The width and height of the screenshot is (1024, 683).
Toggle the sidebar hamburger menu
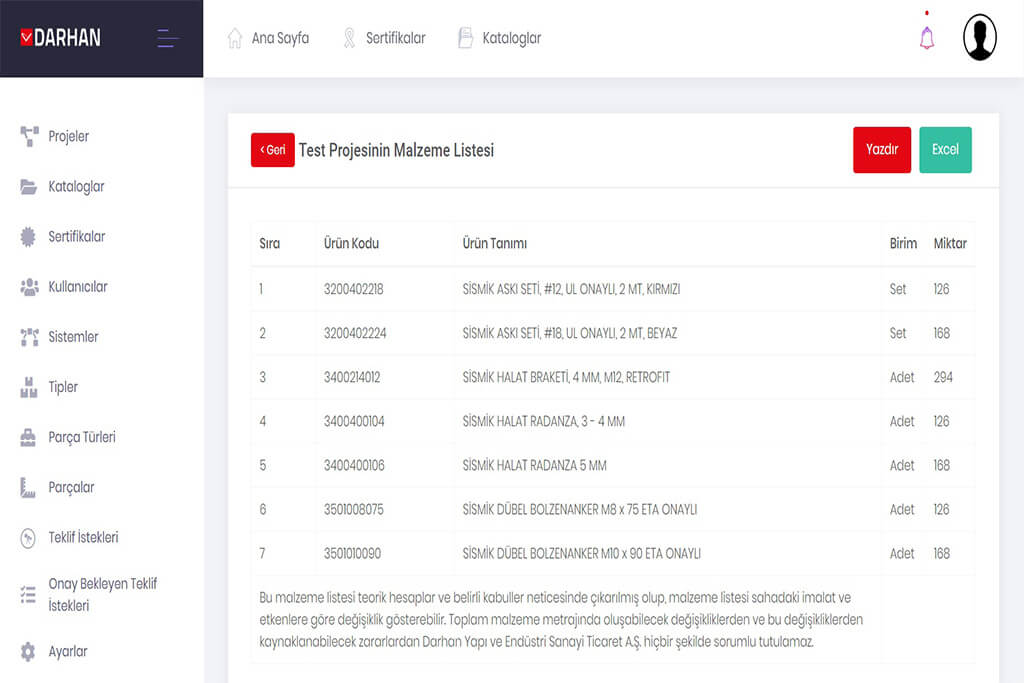pyautogui.click(x=168, y=39)
